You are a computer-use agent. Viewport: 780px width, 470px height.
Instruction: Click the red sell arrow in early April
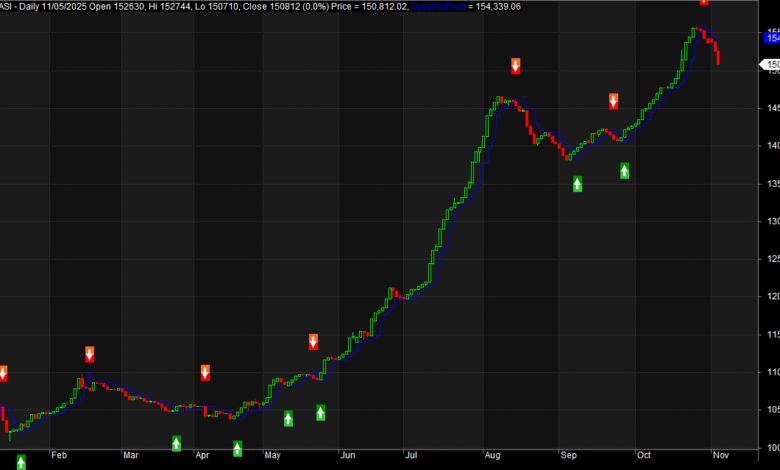point(205,373)
